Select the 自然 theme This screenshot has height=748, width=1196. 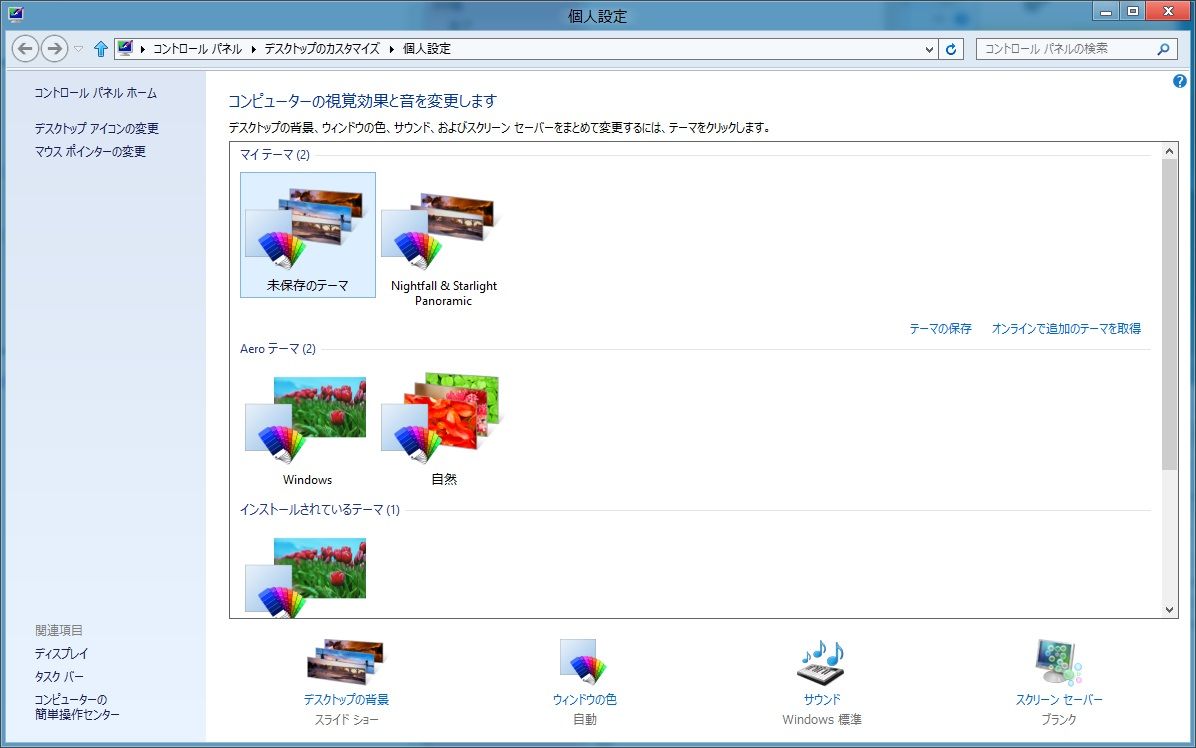[443, 429]
